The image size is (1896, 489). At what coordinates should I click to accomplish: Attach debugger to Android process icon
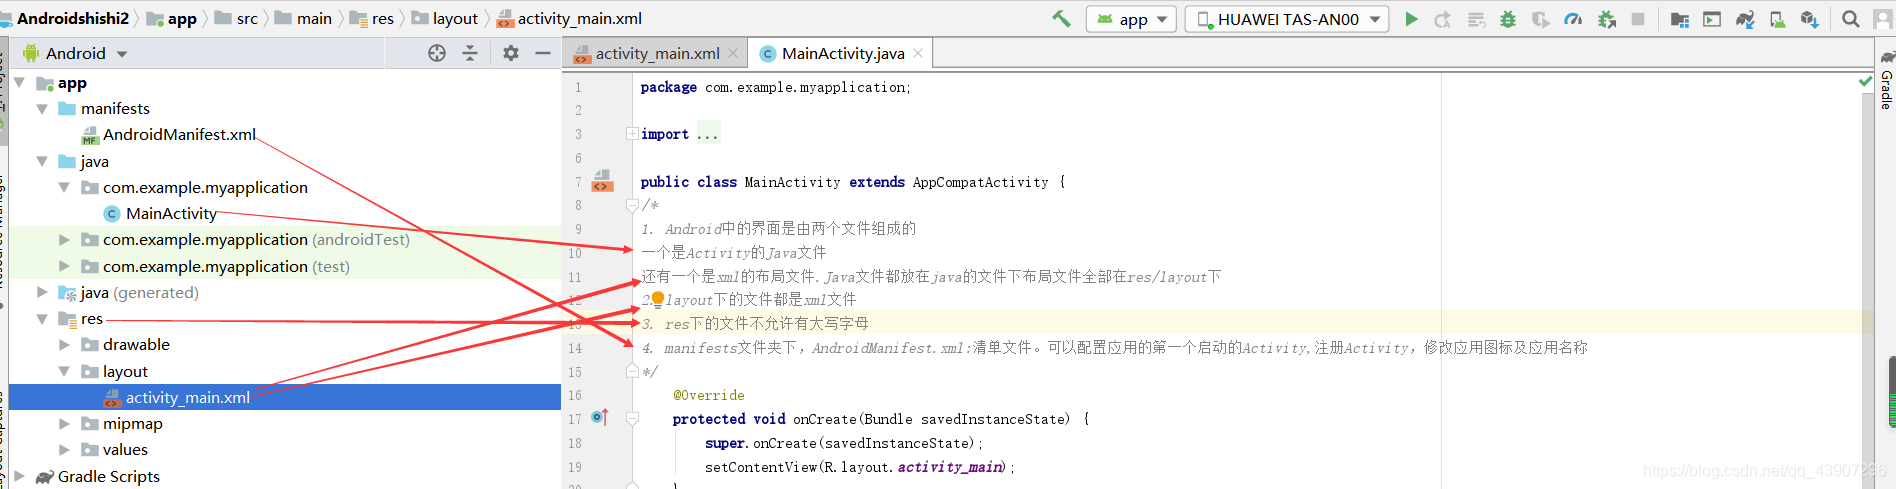coord(1607,19)
